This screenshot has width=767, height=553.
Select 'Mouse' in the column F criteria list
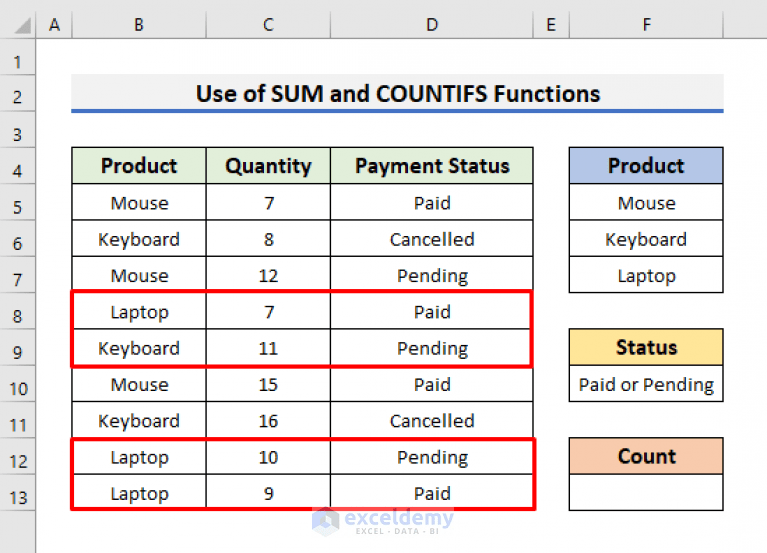point(646,202)
